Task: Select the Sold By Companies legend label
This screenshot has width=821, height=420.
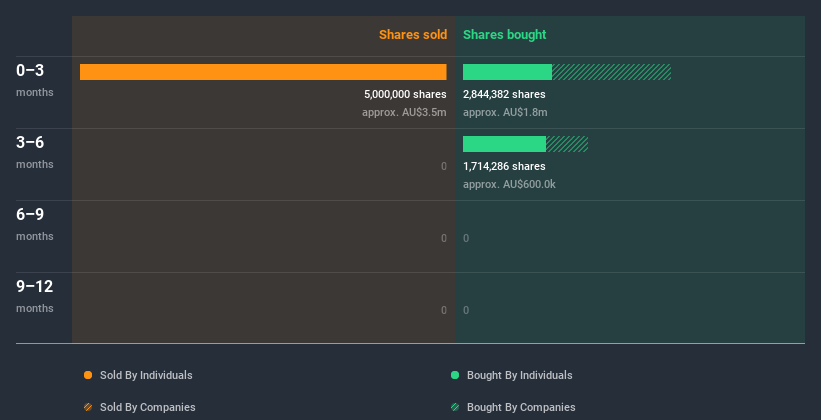Action: click(148, 407)
